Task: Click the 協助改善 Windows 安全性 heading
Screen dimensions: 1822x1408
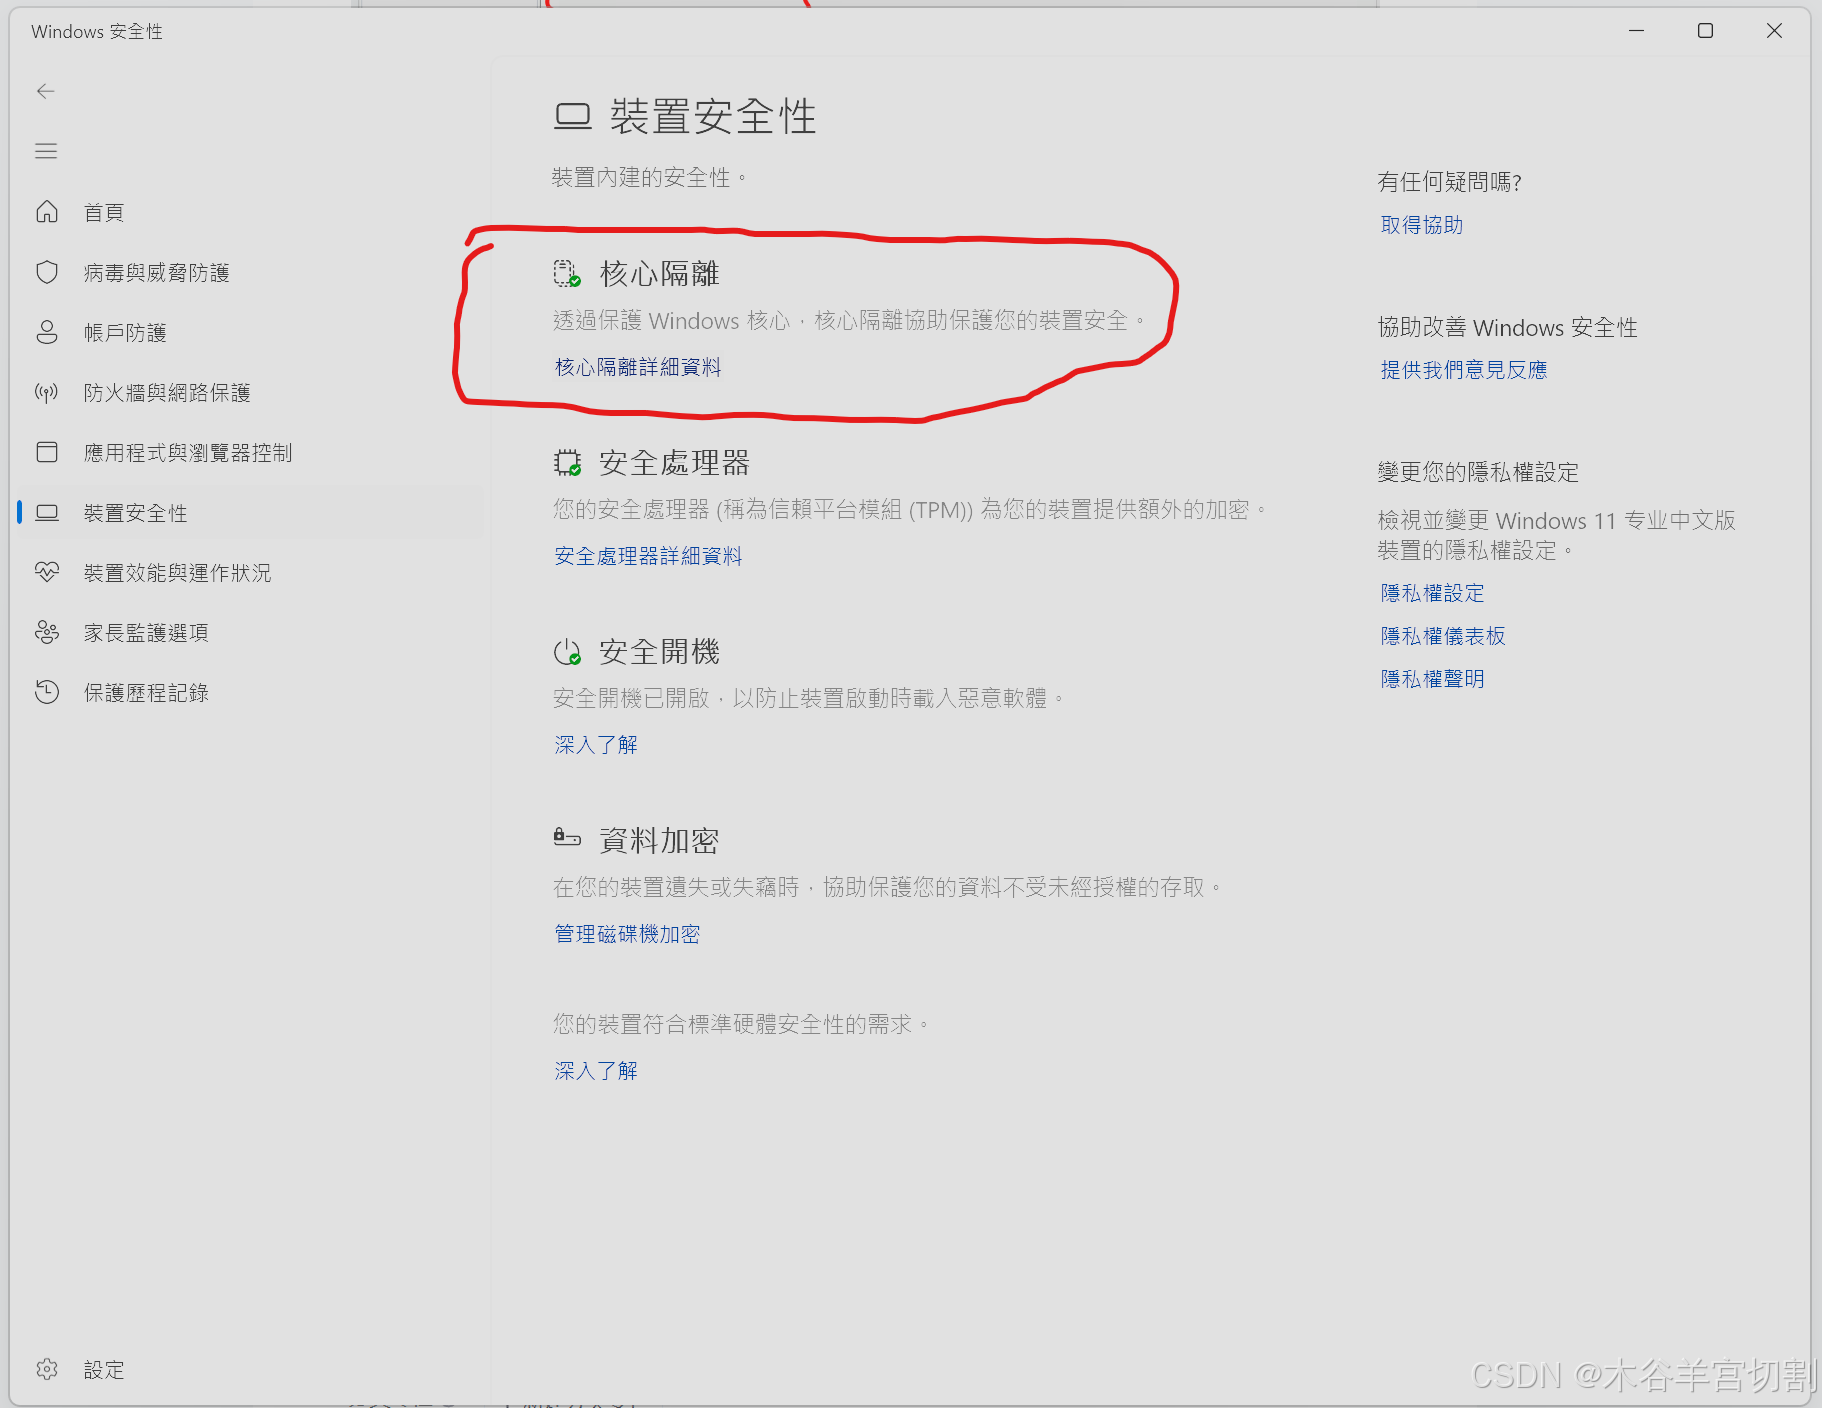Action: click(1507, 328)
